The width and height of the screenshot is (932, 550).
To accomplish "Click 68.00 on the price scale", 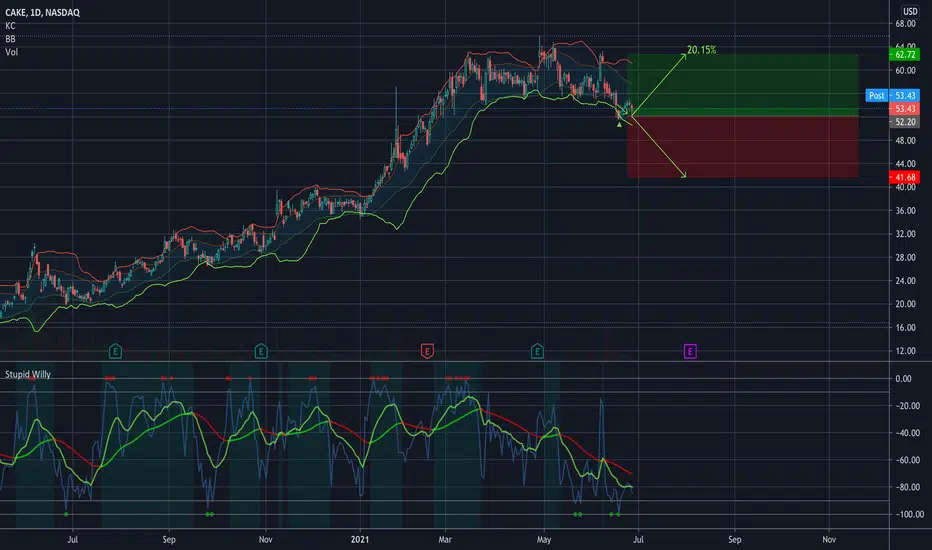I will click(x=905, y=24).
